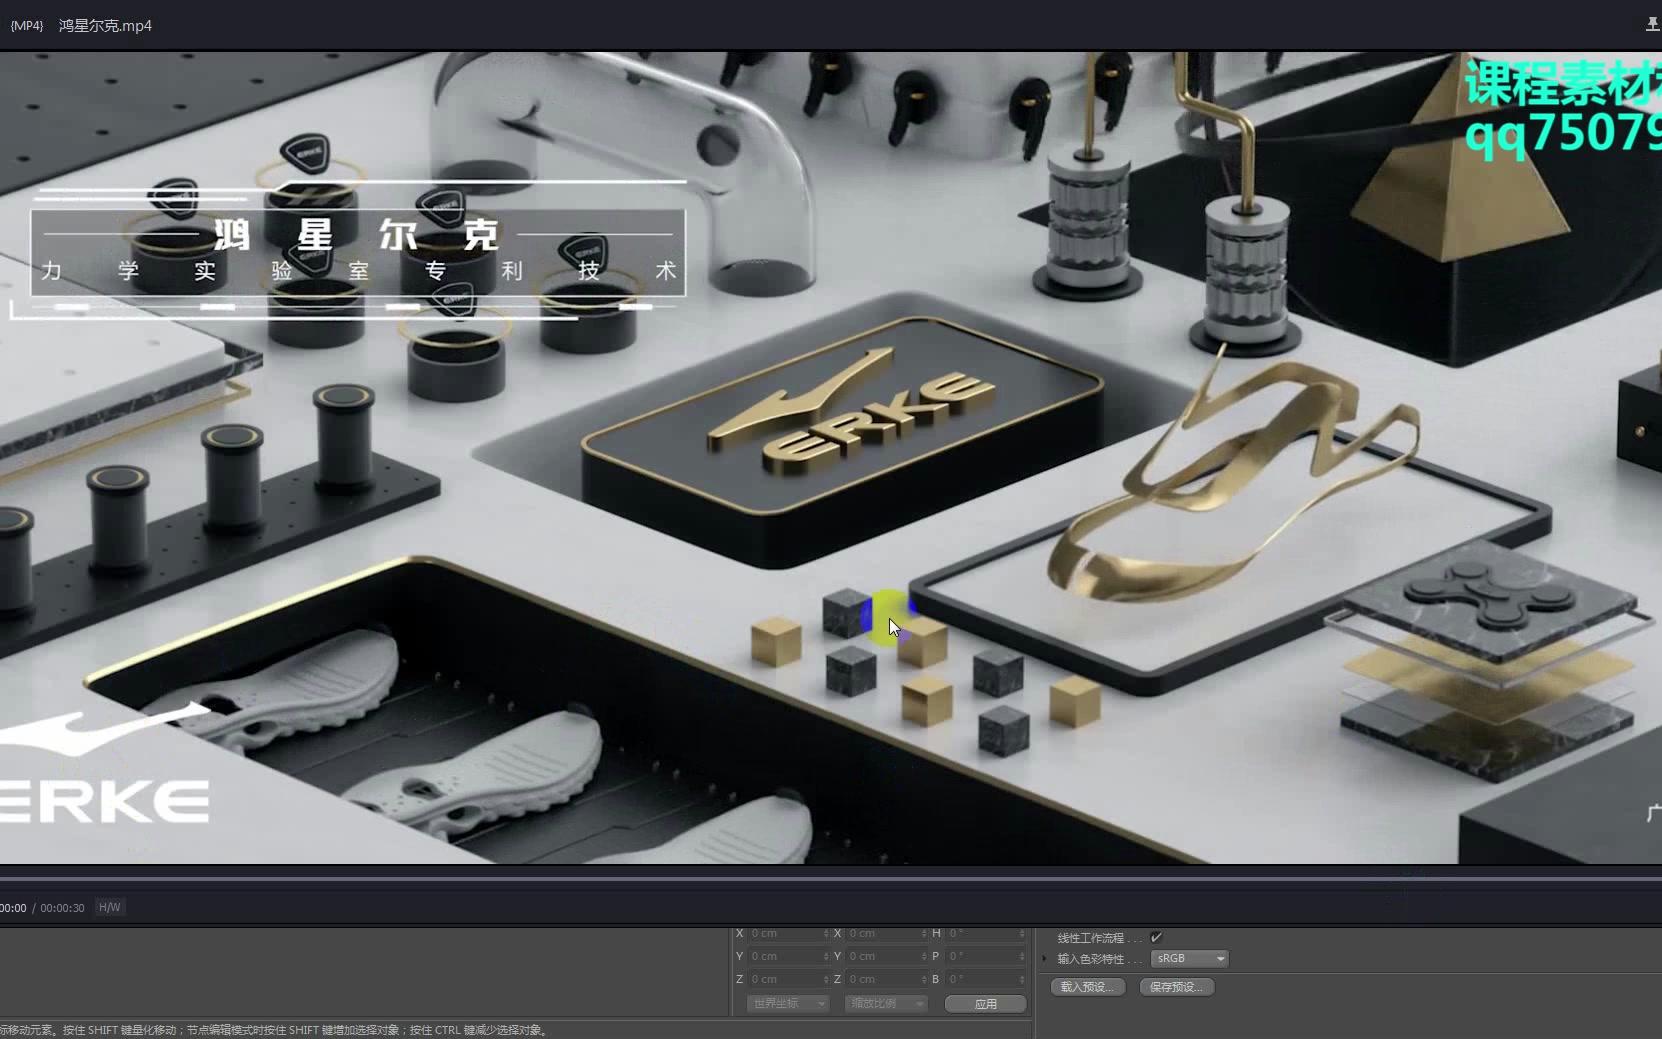Click the 00:00:30 total duration text
Image resolution: width=1662 pixels, height=1039 pixels.
coord(62,908)
